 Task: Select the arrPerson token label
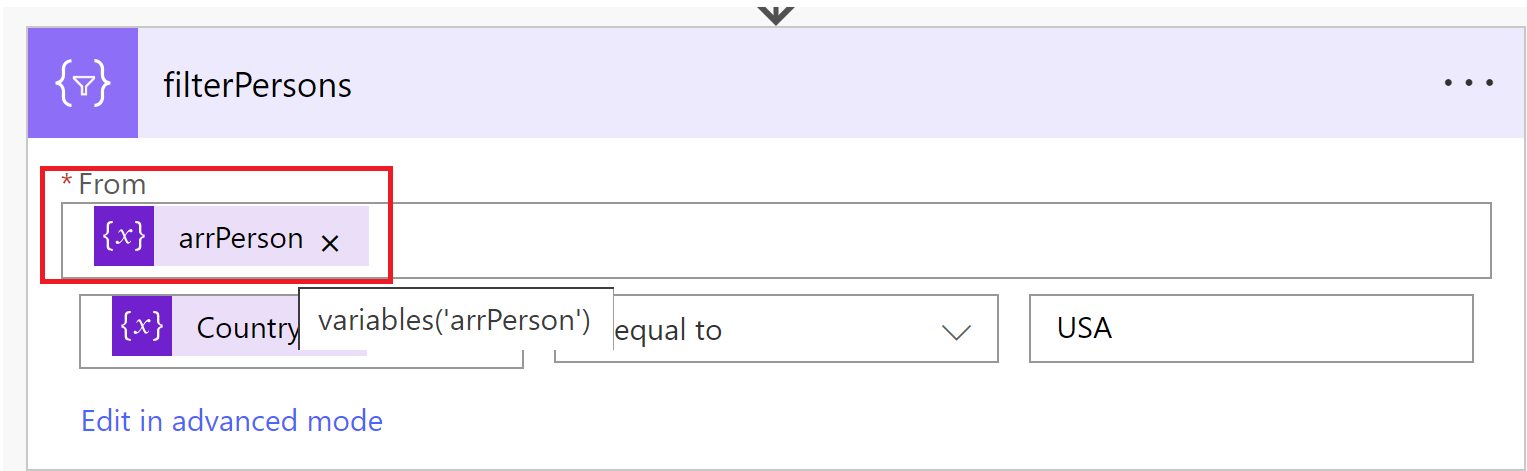pyautogui.click(x=240, y=238)
